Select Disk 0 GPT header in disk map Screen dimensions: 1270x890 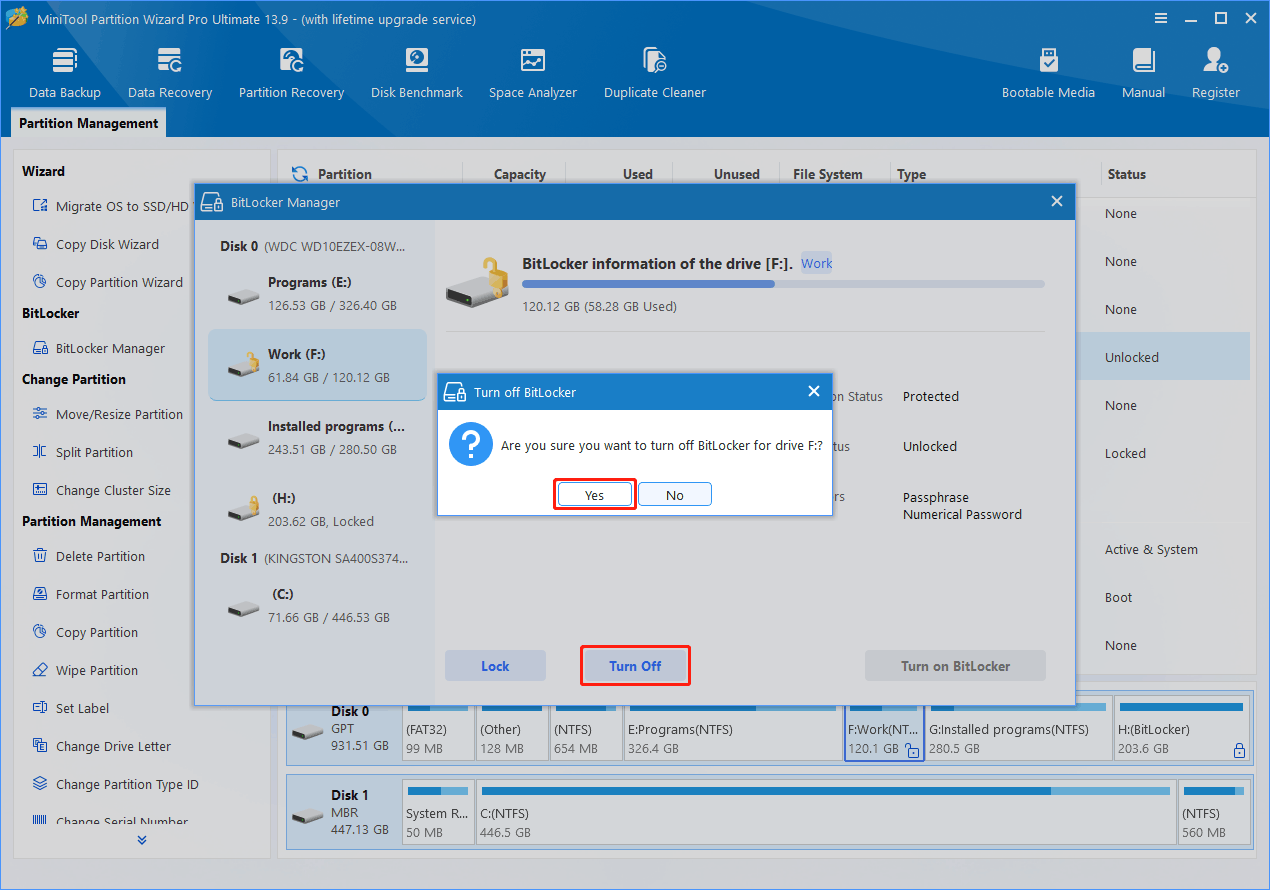click(x=344, y=729)
